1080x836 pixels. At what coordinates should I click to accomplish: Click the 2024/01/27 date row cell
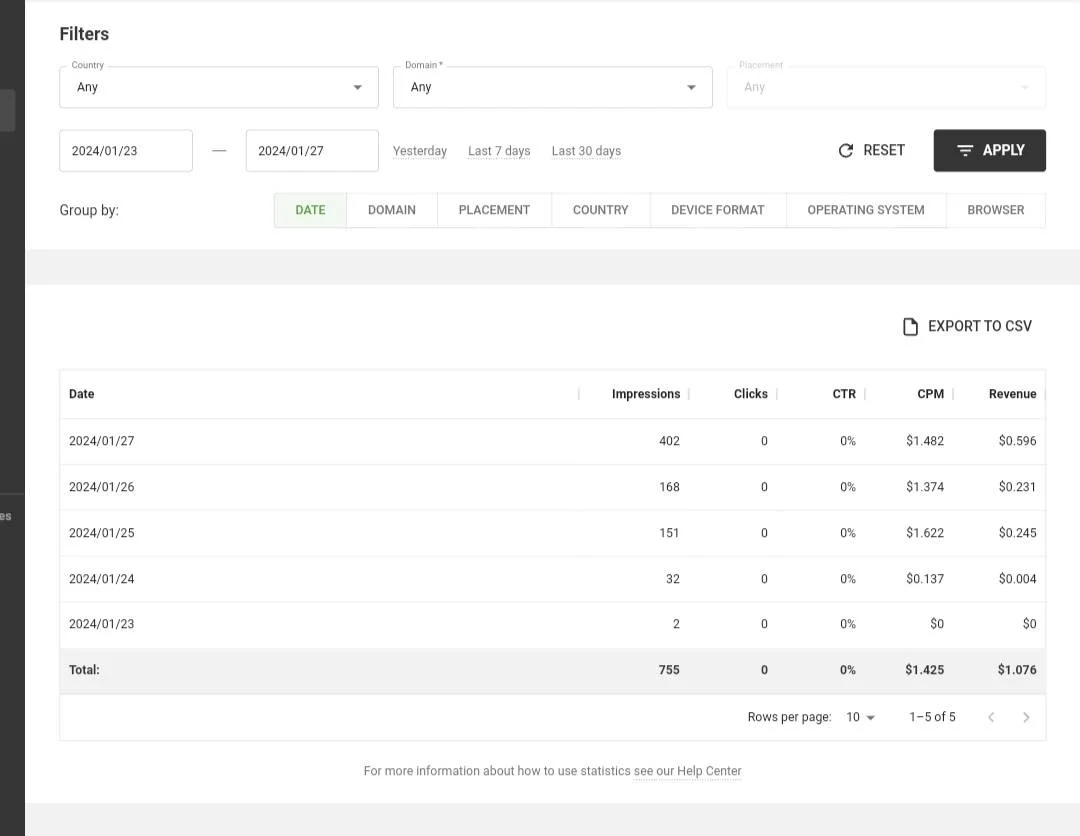(x=101, y=441)
